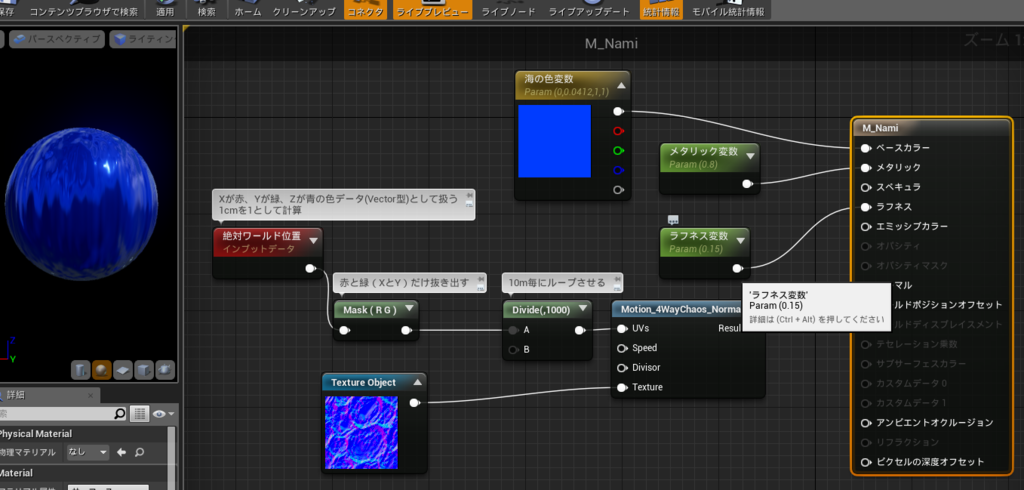Click コンテンツブラウザで検索 in the toolbar
The image size is (1024, 490).
point(84,9)
